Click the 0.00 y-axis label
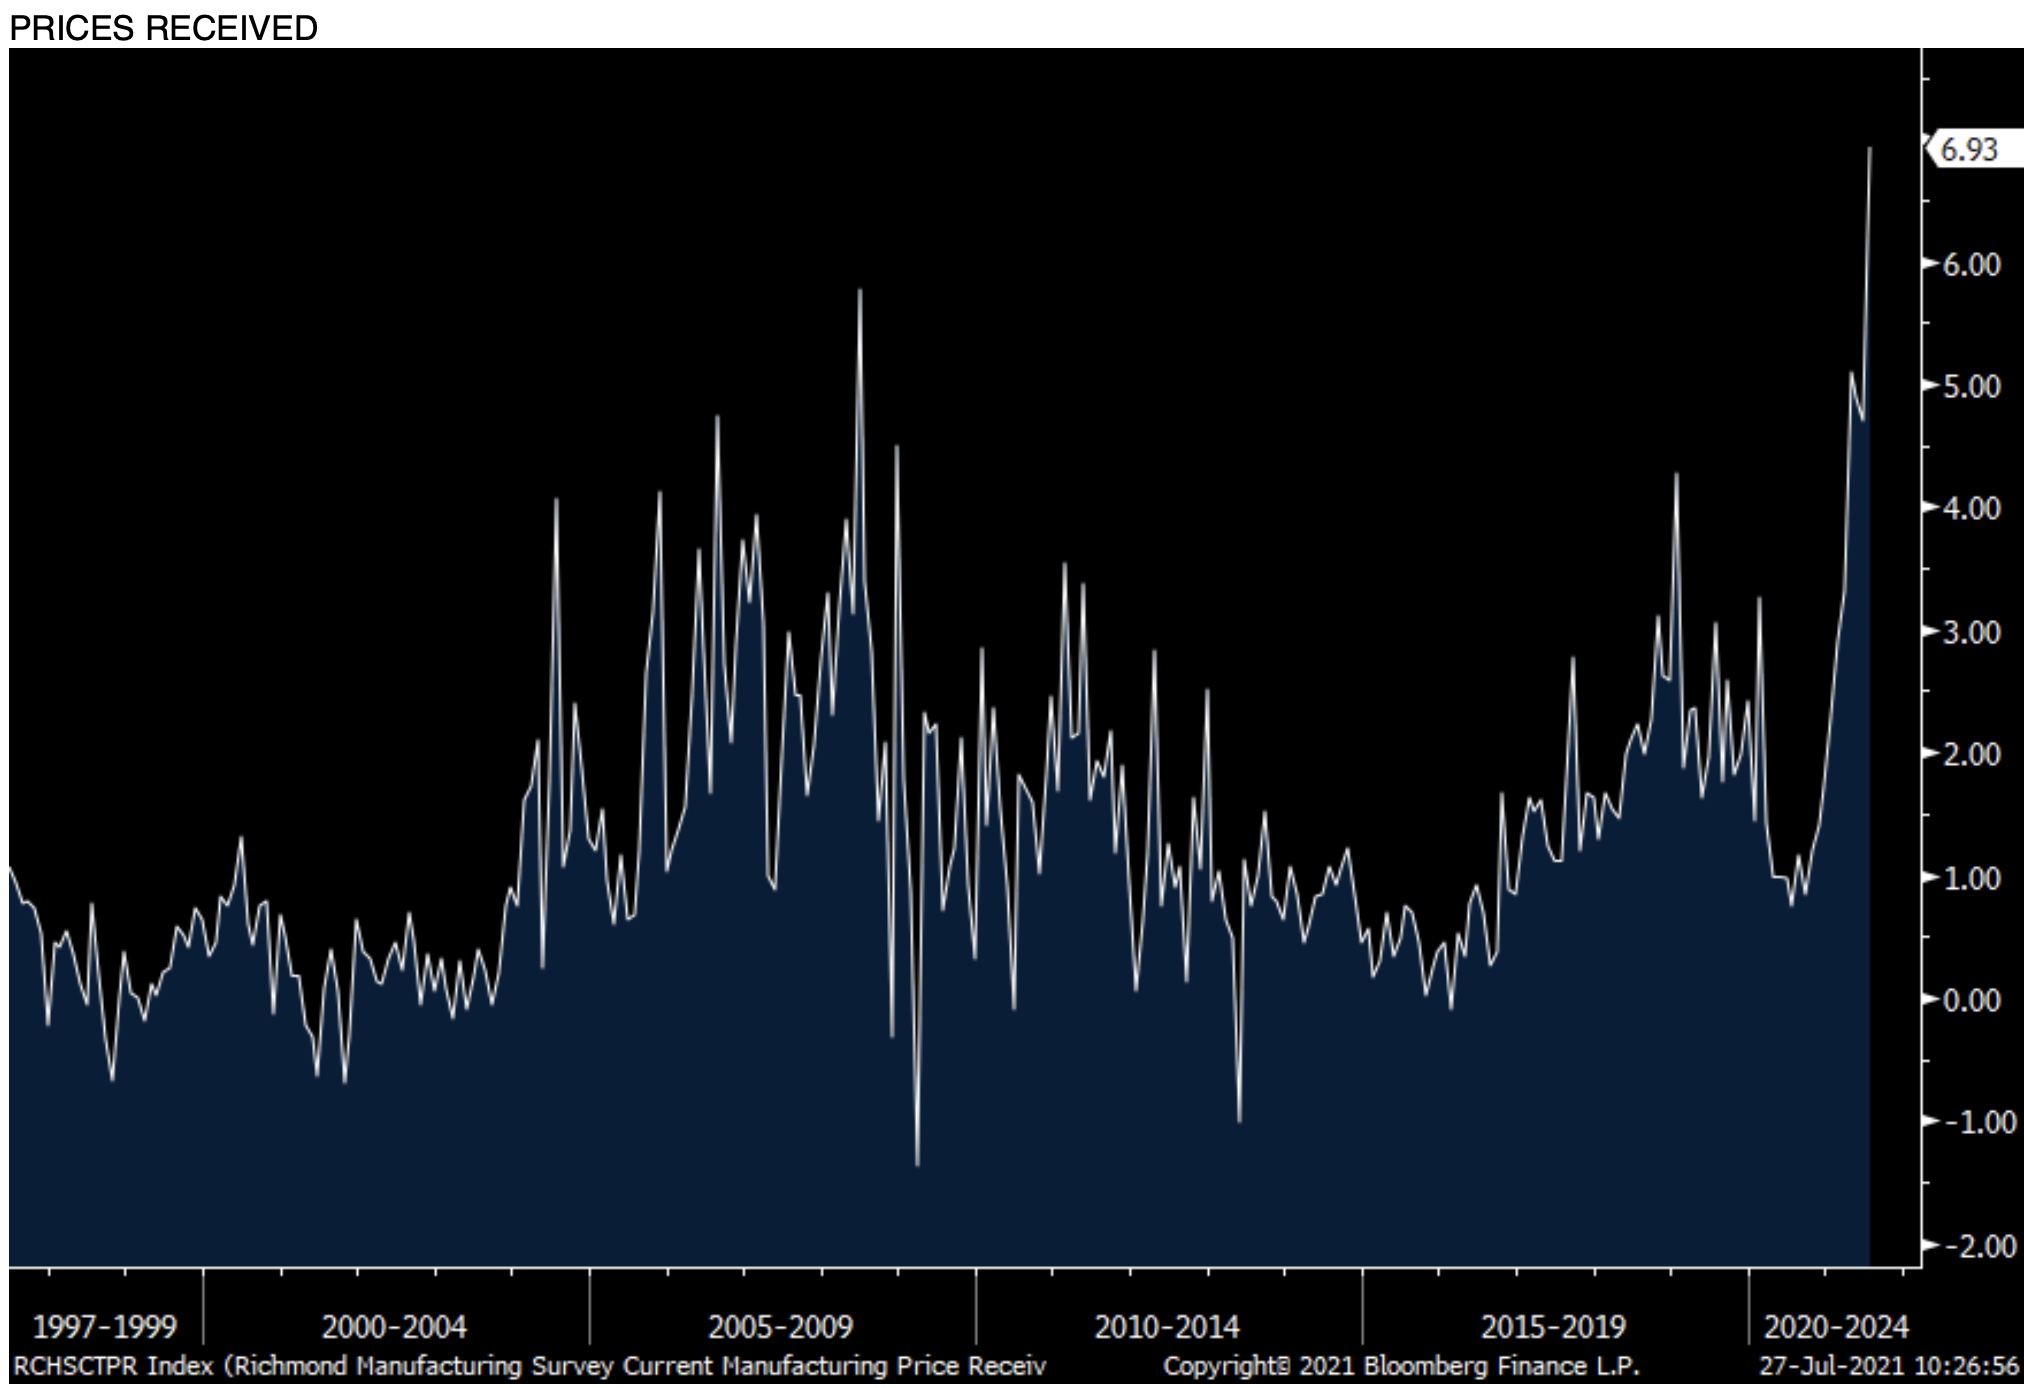Screen dimensions: 2024x1388 [x=1971, y=1000]
